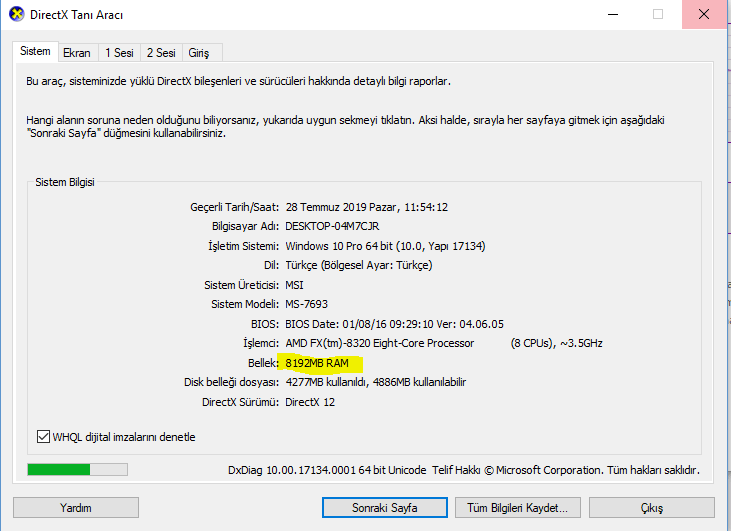Click the İşlemci: label
The image size is (731, 531).
click(261, 343)
